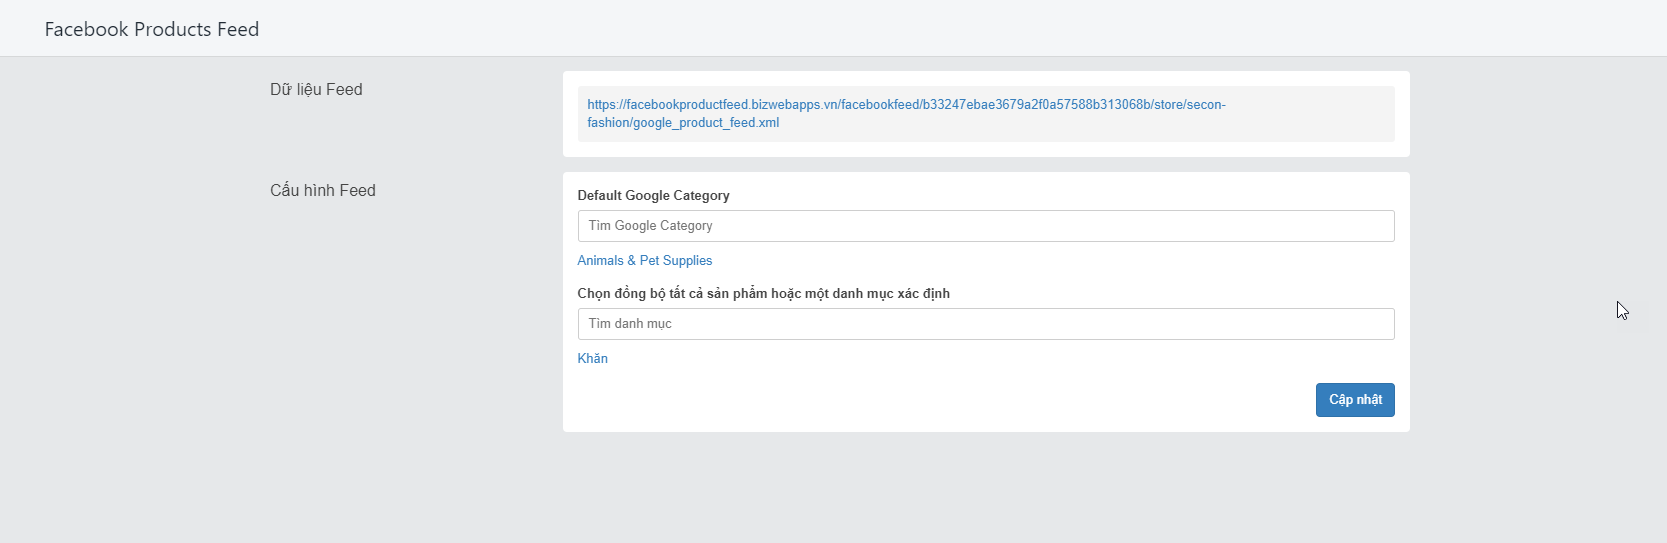This screenshot has width=1667, height=543.
Task: Click the word Feed in the page title
Action: click(238, 29)
